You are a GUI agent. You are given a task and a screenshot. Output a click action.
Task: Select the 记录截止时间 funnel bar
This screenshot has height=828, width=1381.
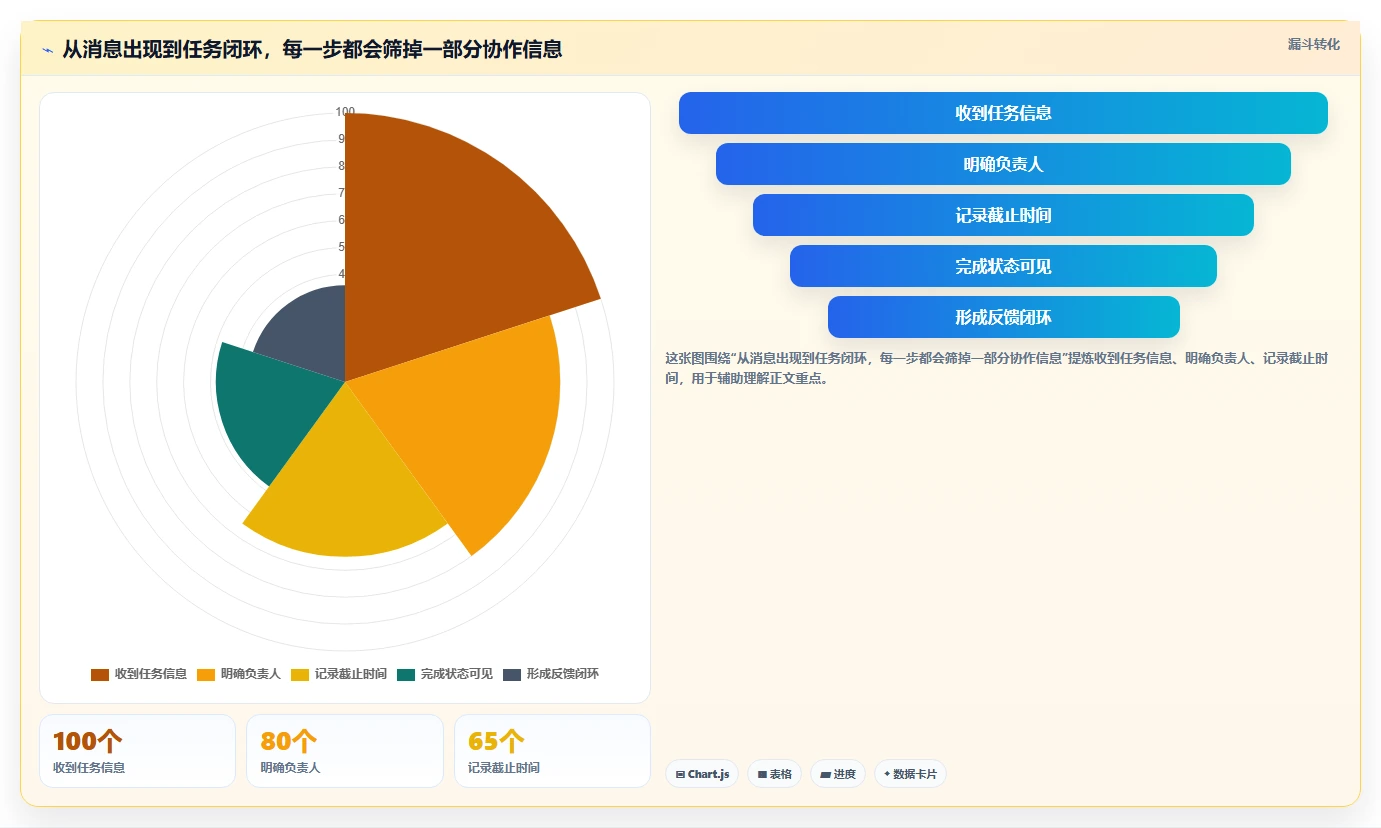[1003, 215]
